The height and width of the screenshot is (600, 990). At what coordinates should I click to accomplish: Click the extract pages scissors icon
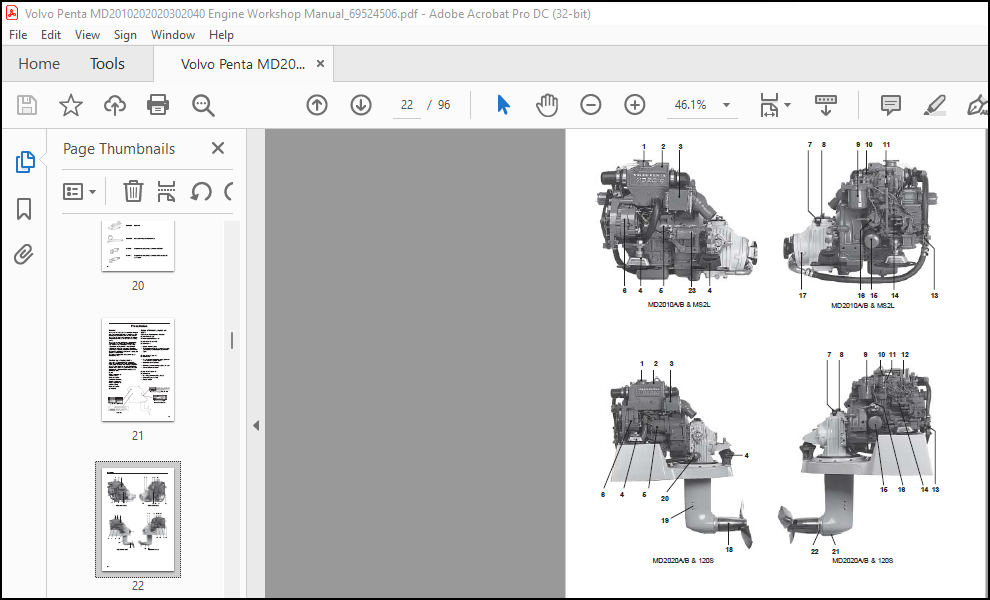click(166, 191)
